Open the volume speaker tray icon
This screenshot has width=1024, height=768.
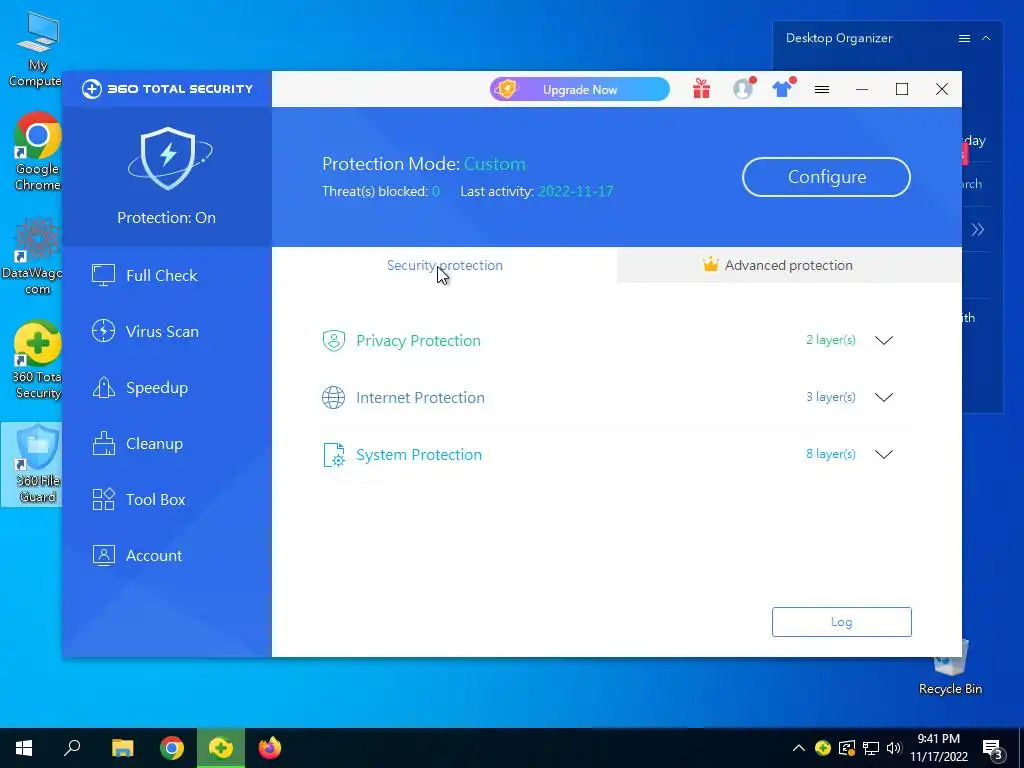(x=894, y=748)
